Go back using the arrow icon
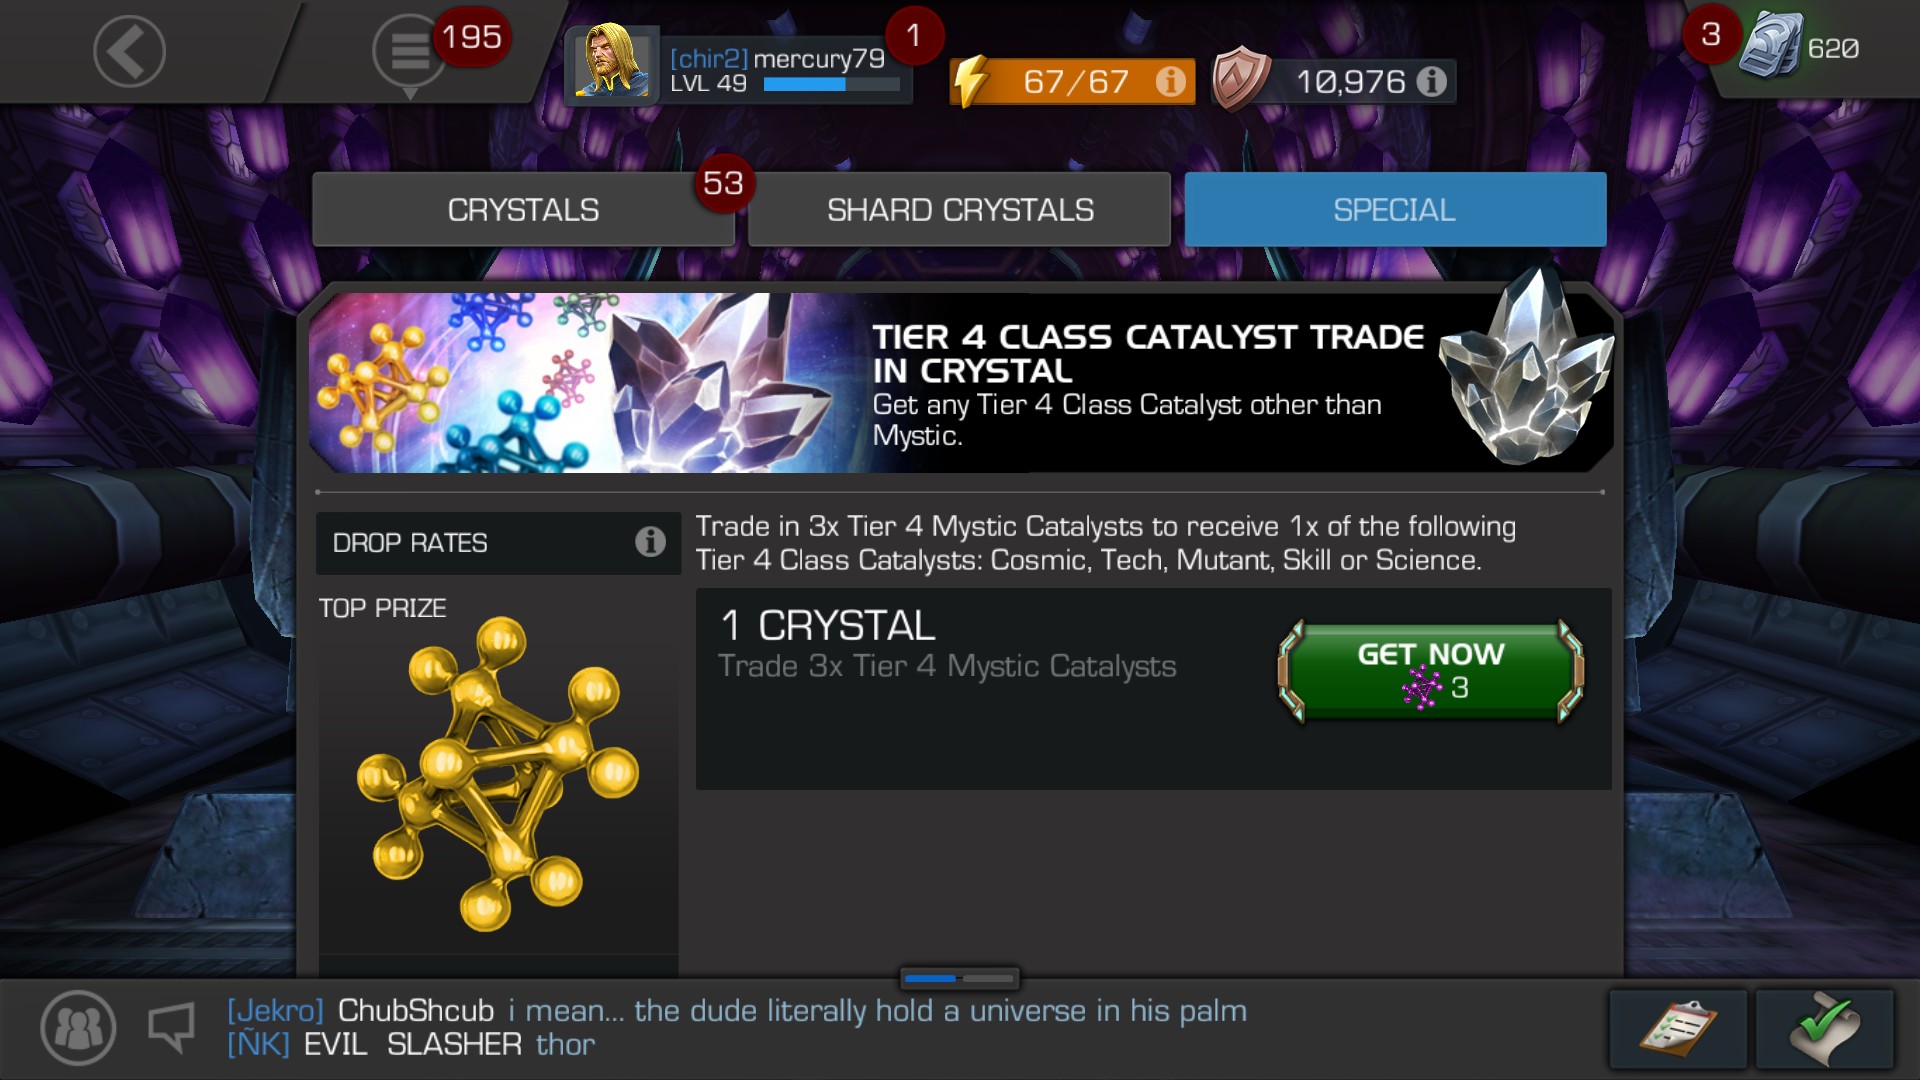This screenshot has height=1080, width=1920. [129, 51]
